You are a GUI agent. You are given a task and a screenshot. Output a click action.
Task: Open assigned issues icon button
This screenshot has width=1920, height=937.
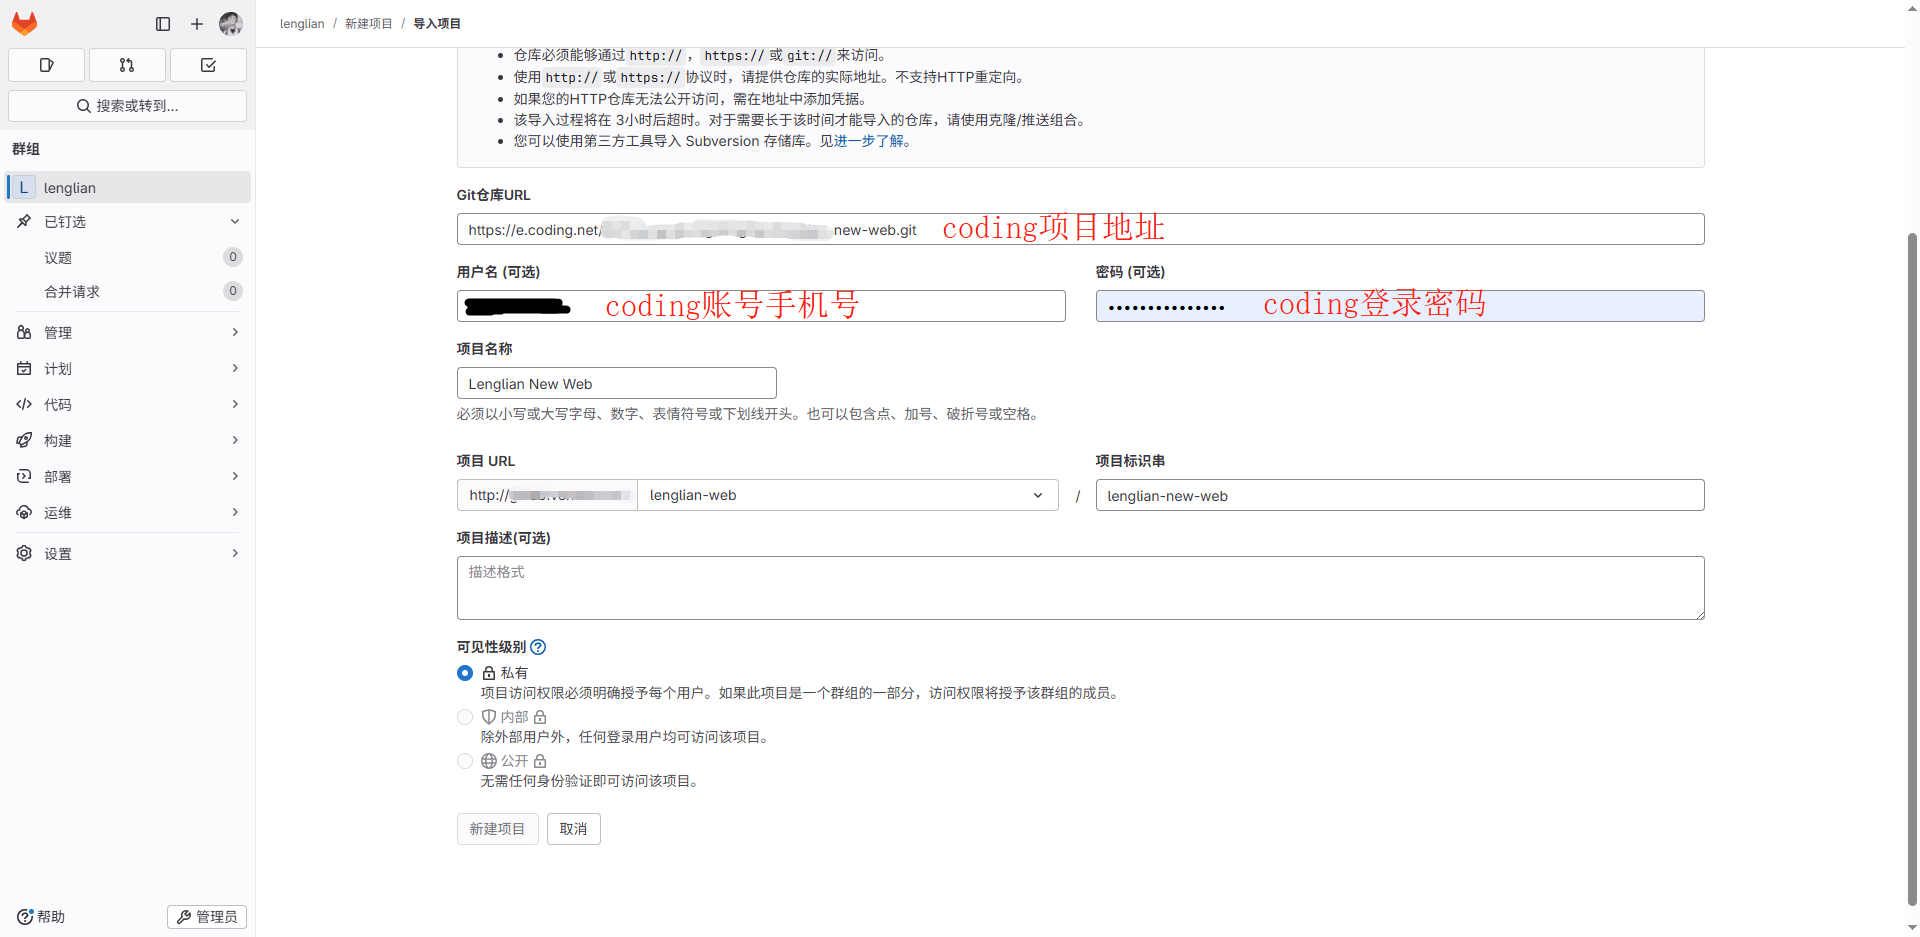click(46, 65)
